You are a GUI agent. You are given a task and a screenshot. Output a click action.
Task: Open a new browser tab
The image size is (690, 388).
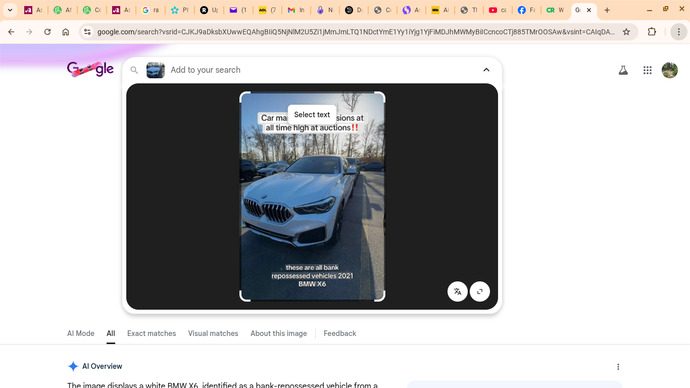(x=607, y=10)
